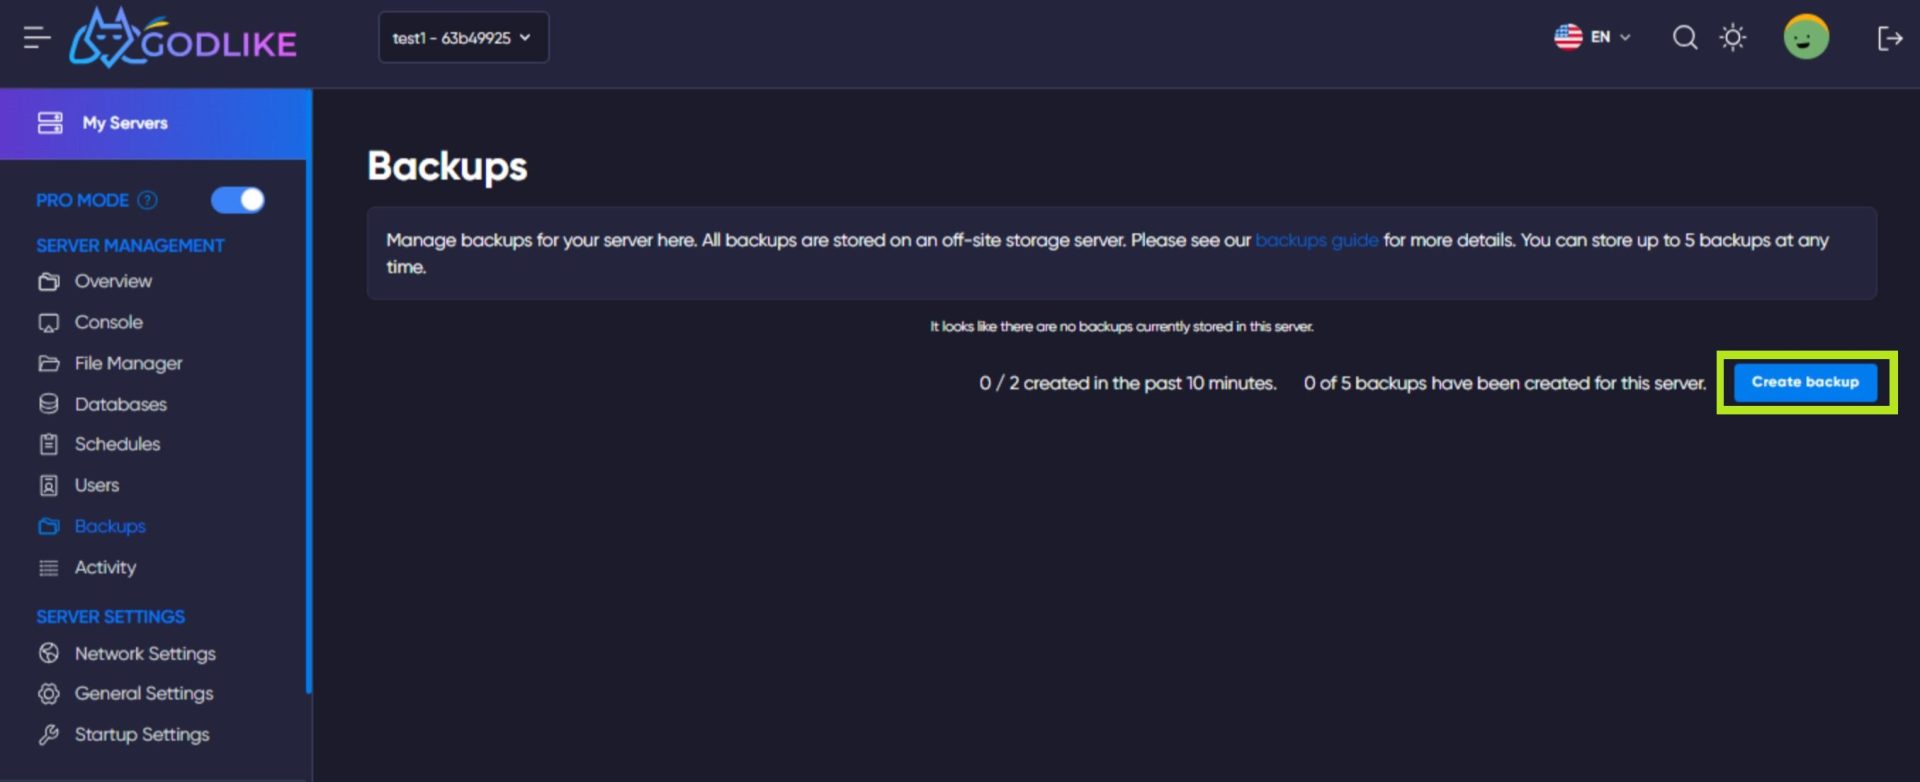Switch theme with the sun icon
Image resolution: width=1920 pixels, height=782 pixels.
1733,38
